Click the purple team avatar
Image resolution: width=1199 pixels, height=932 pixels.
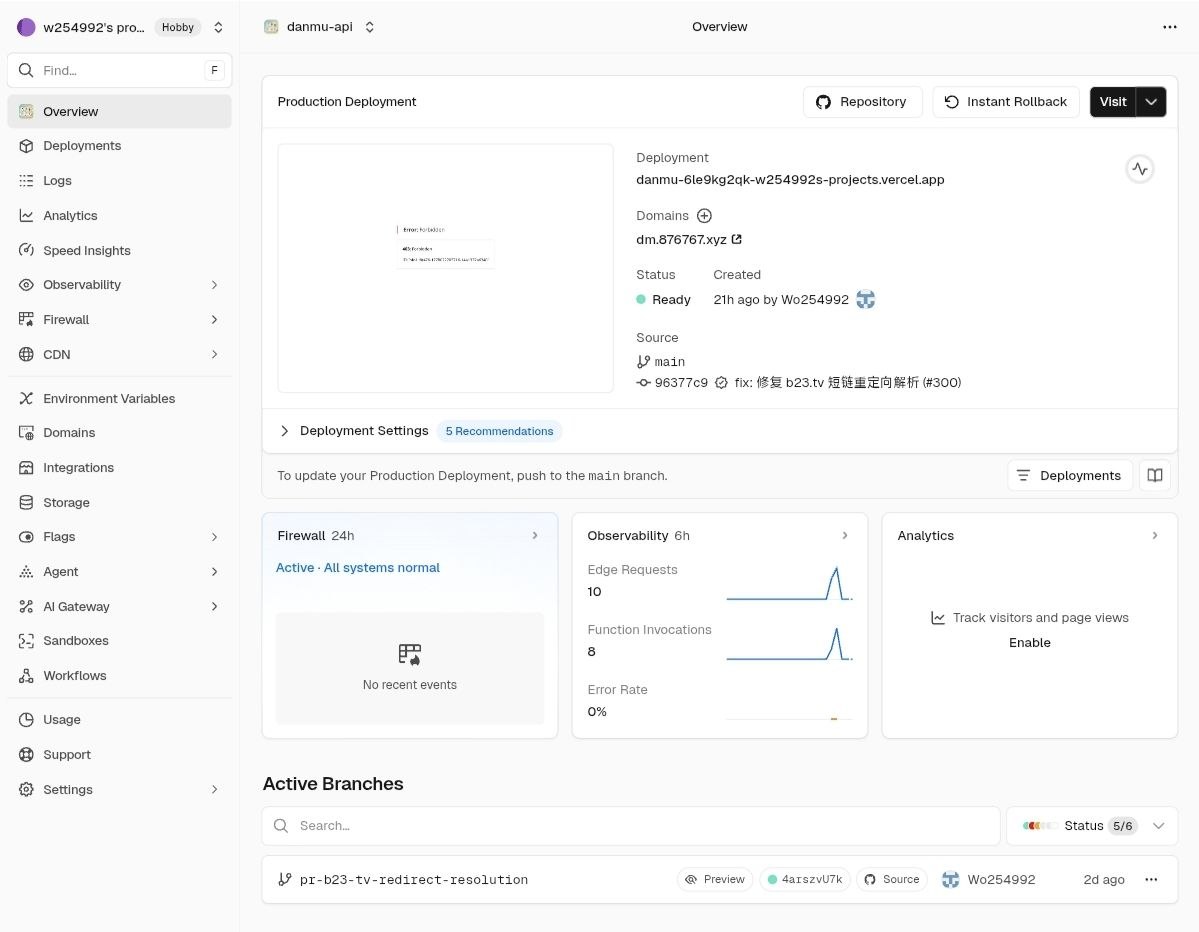pyautogui.click(x=26, y=28)
